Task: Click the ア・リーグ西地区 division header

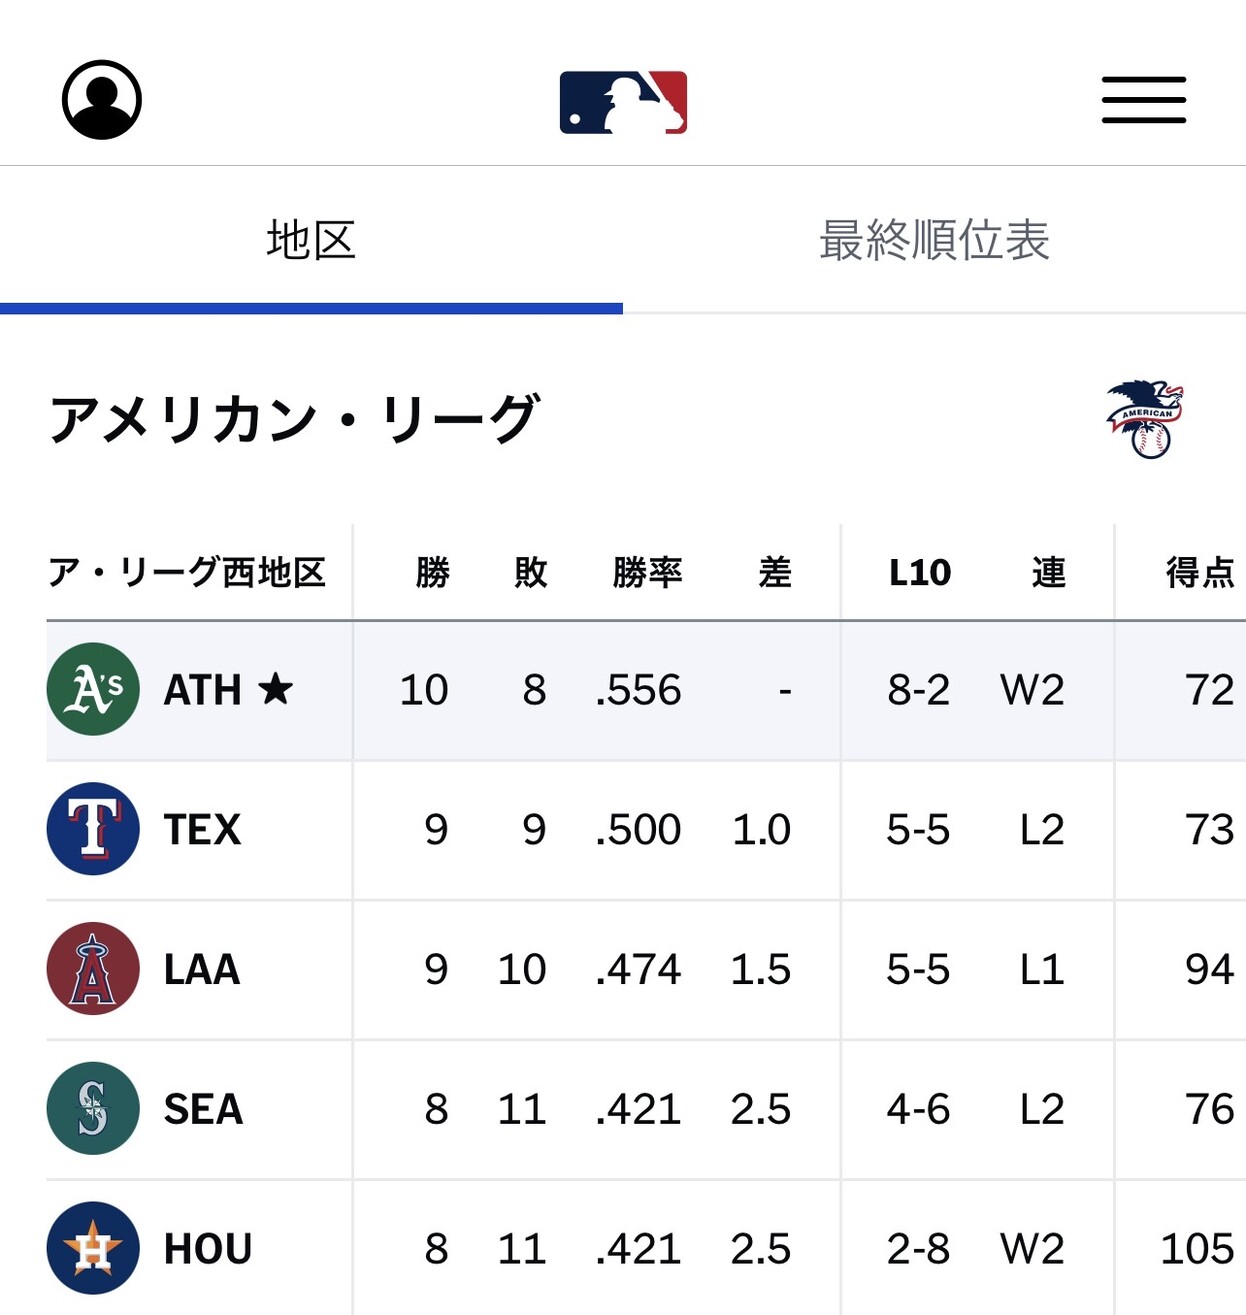Action: coord(187,573)
